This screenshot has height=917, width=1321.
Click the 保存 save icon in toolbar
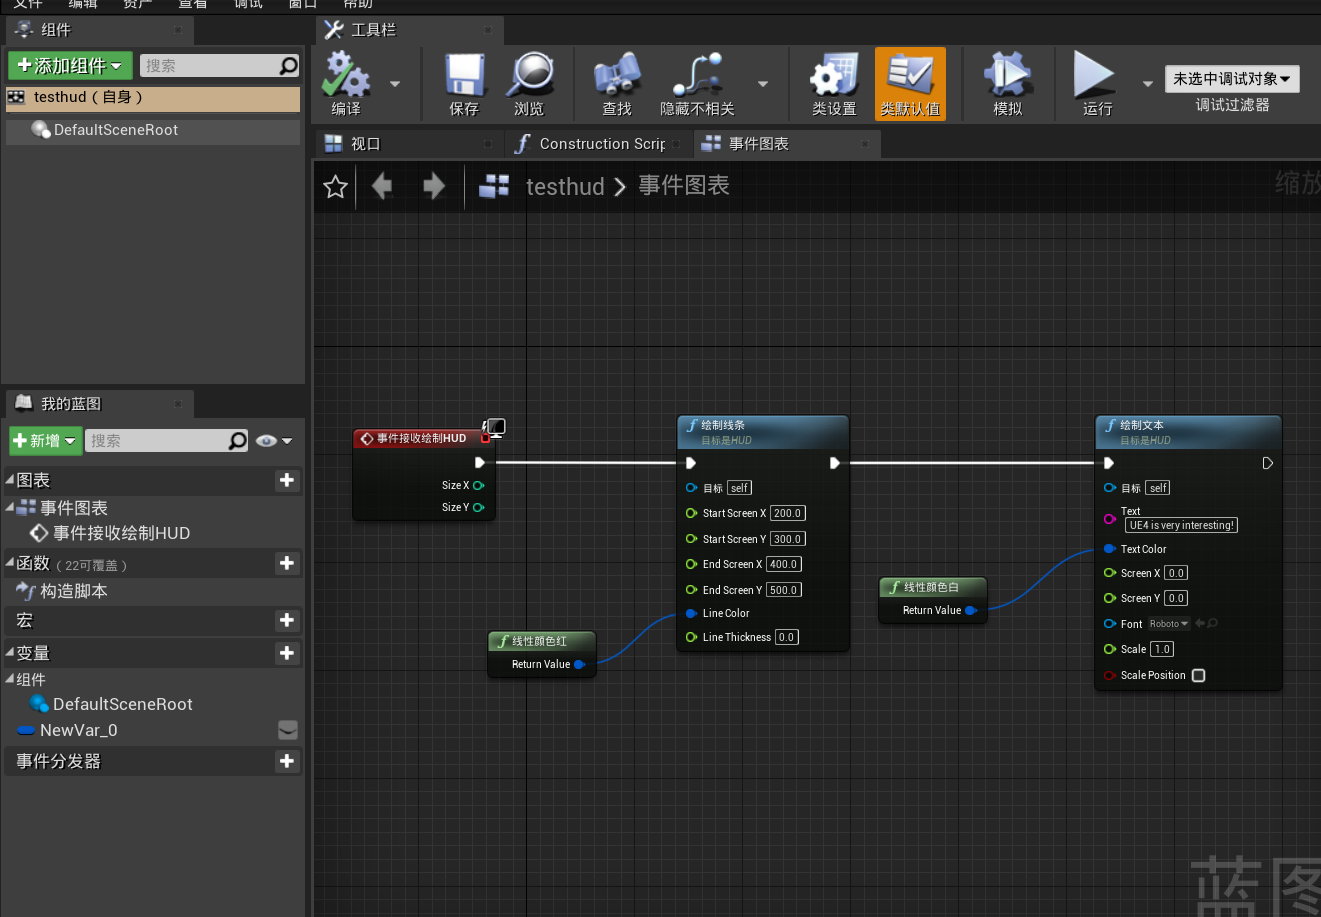[463, 75]
